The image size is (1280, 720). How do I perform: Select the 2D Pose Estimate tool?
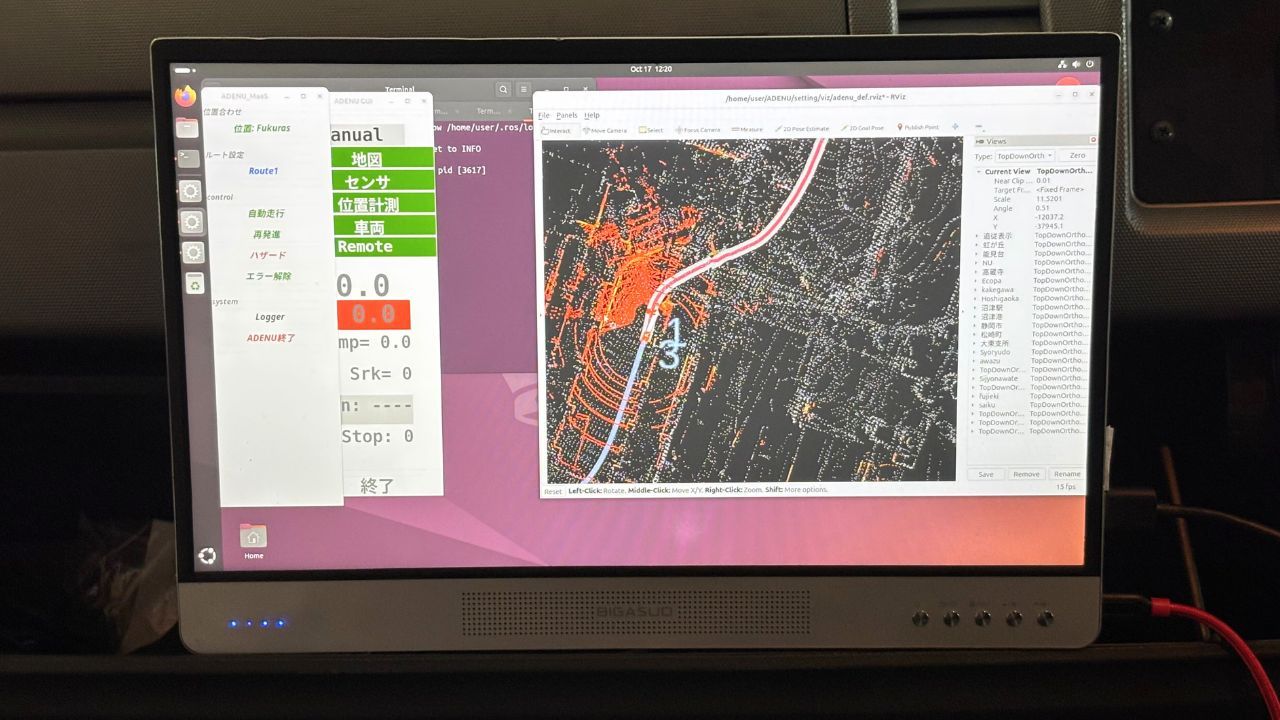pos(802,128)
